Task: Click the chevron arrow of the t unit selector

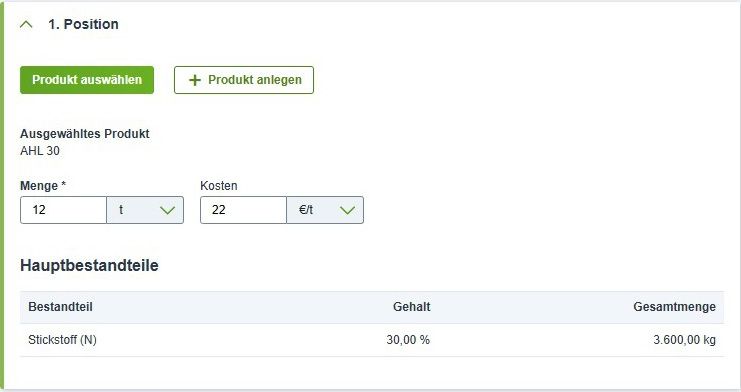Action: tap(167, 210)
